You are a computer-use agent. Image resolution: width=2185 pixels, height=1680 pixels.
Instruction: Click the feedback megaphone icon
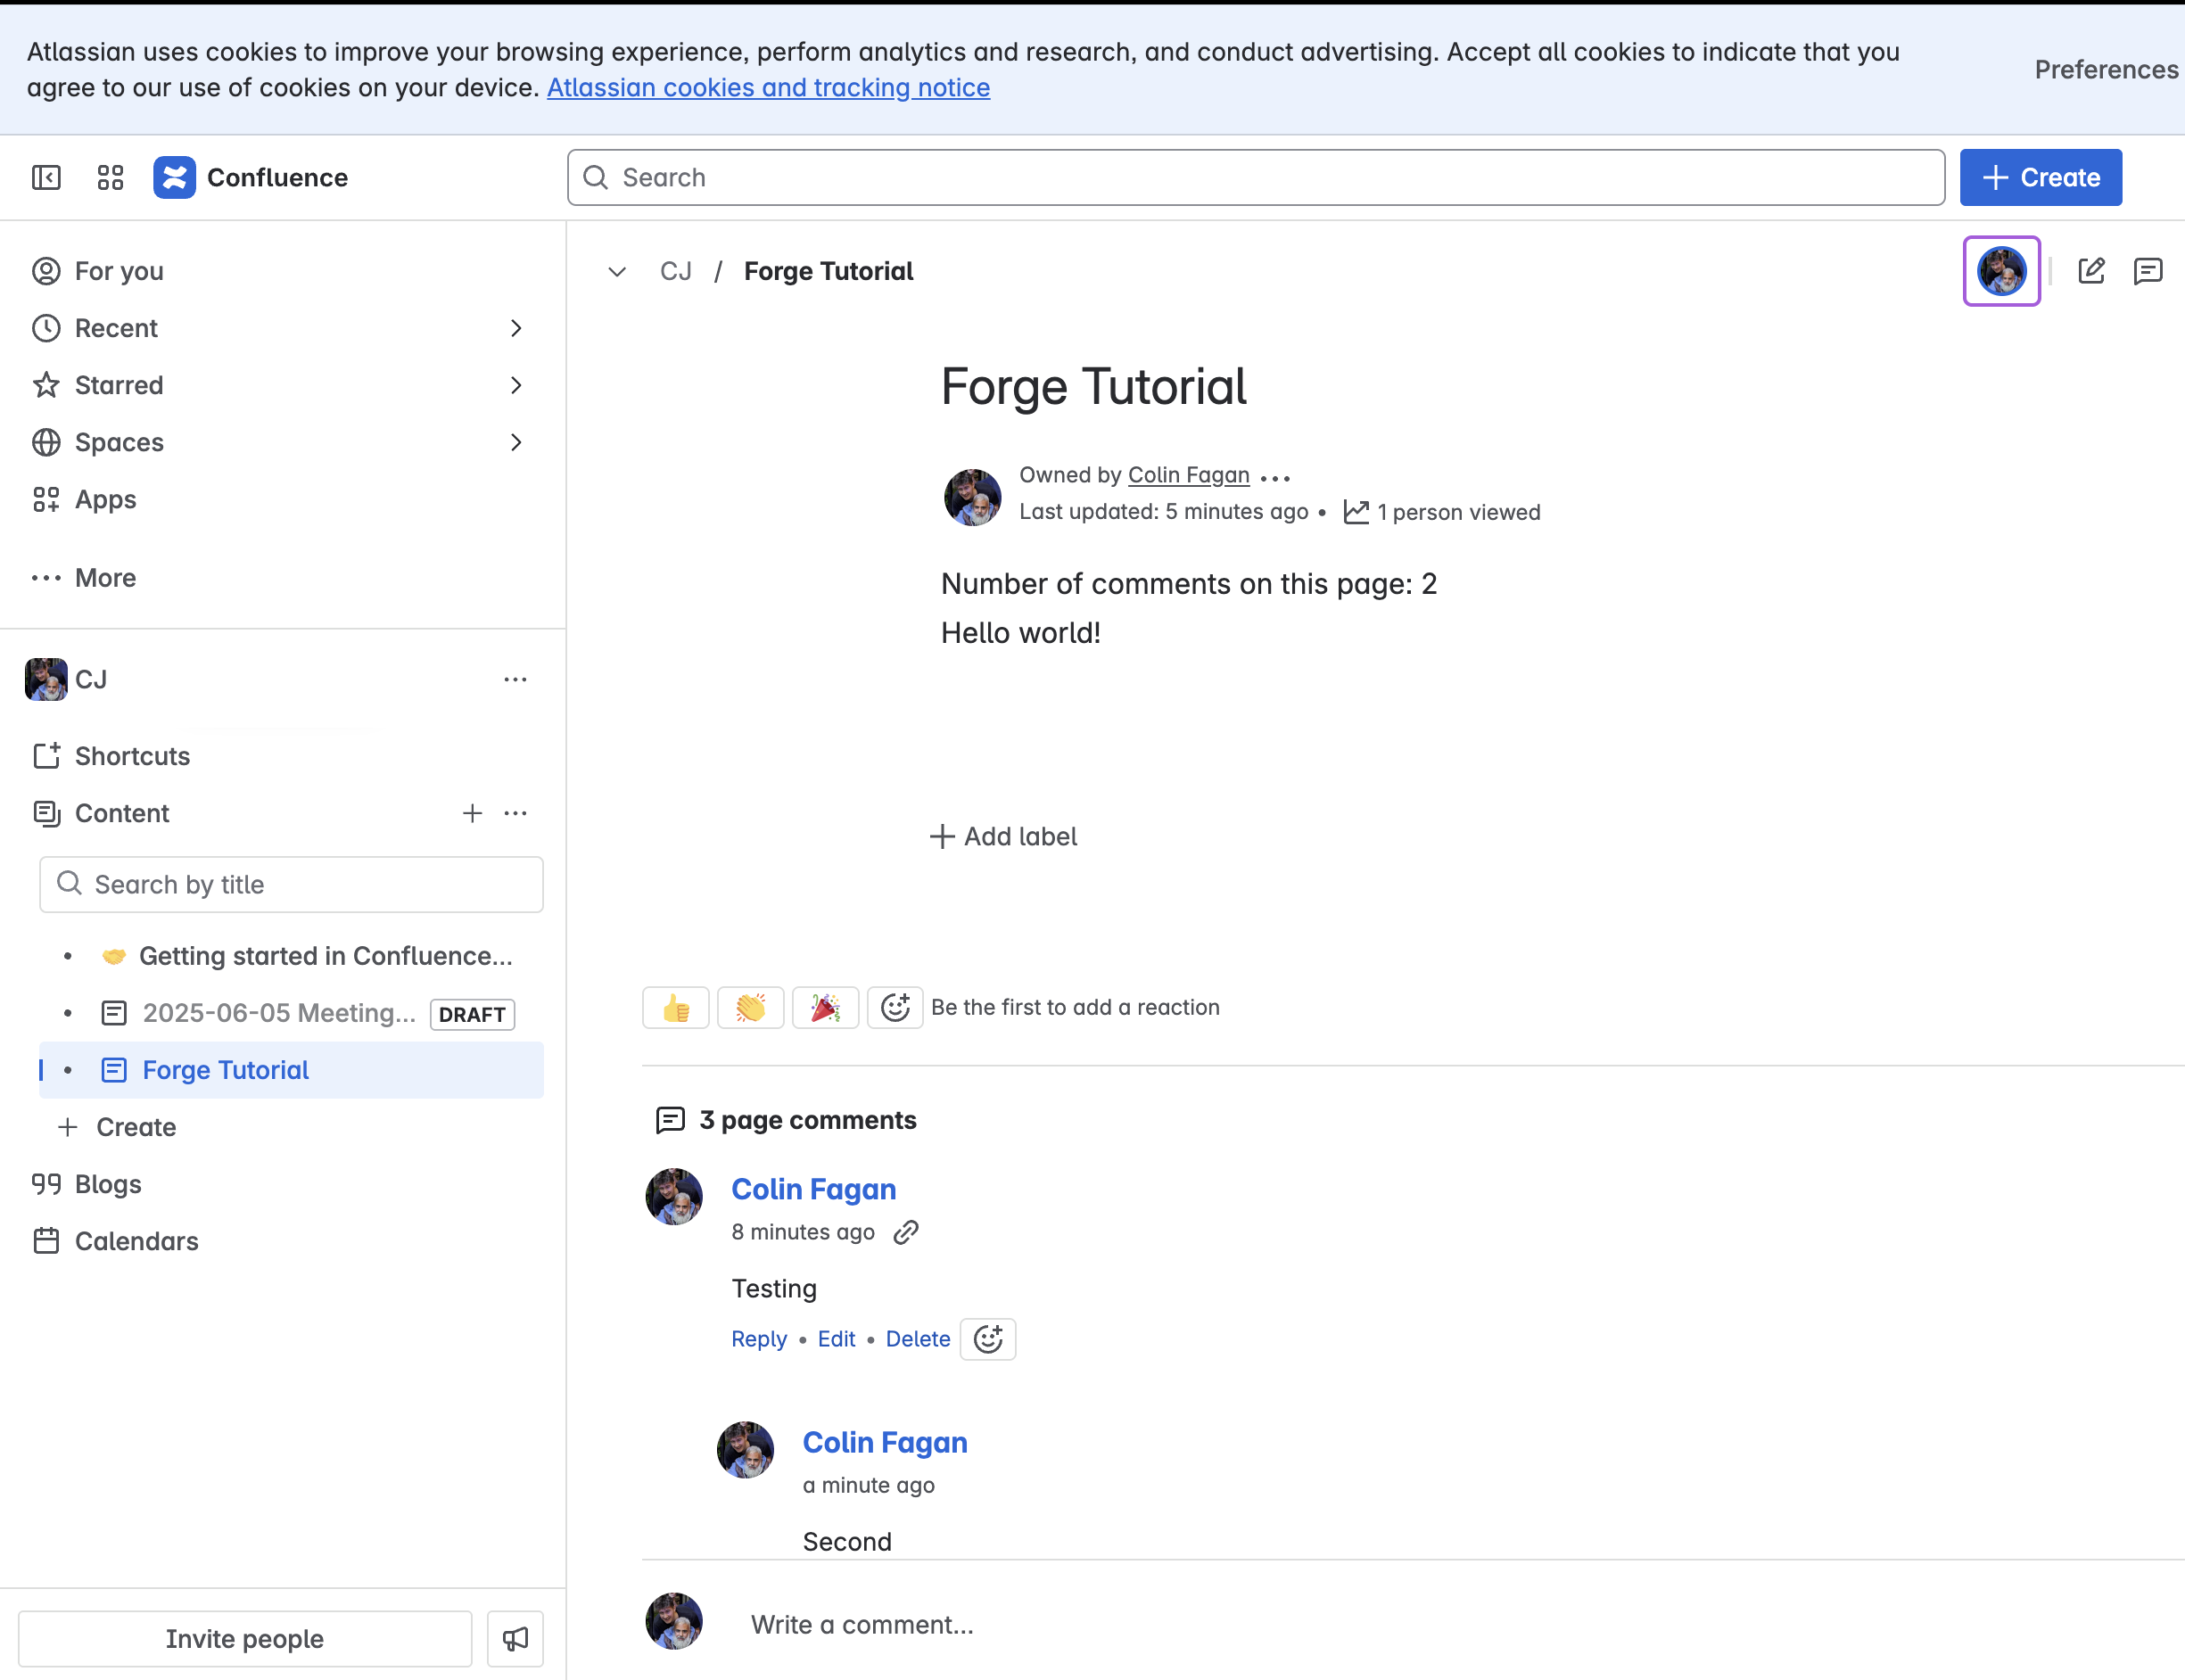click(x=515, y=1638)
